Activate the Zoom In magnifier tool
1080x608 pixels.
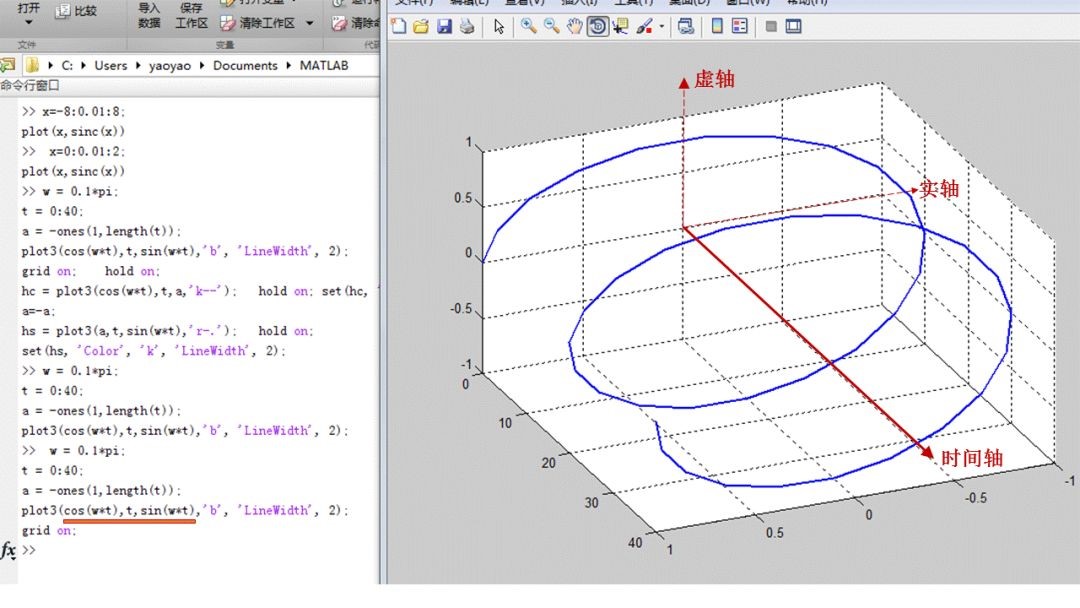[x=529, y=27]
